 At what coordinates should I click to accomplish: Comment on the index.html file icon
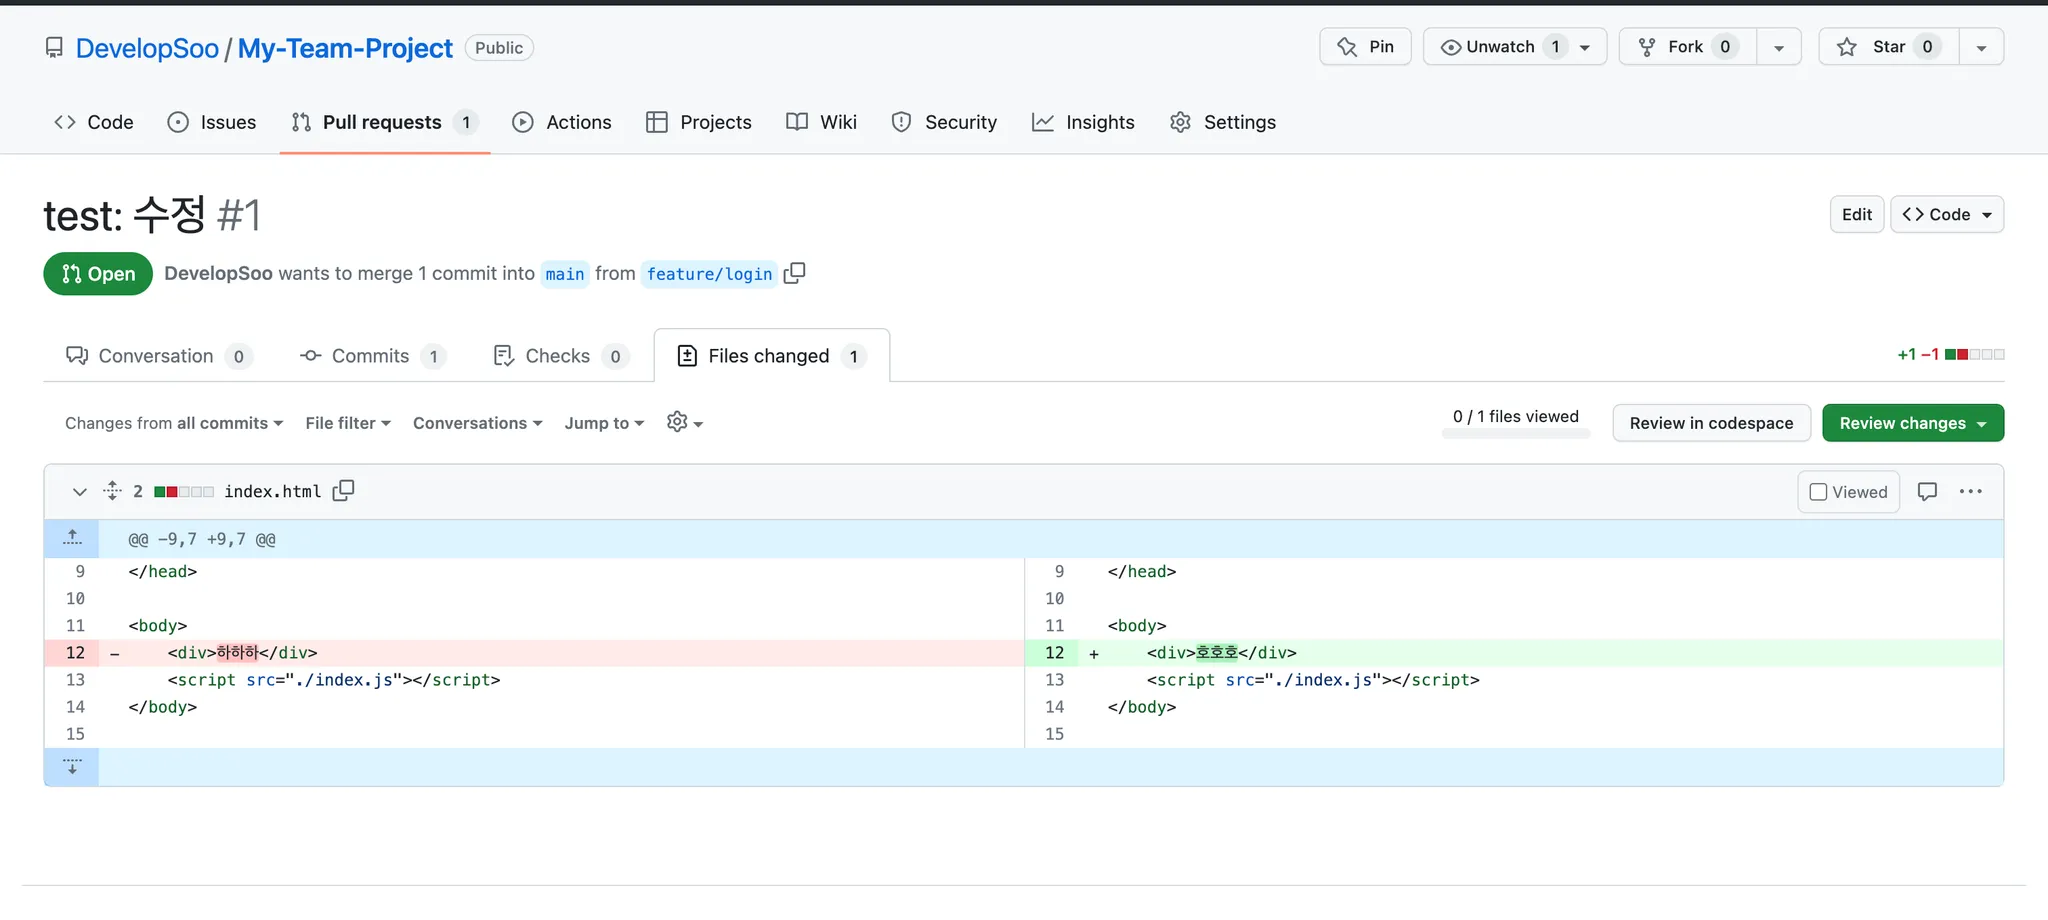coord(1927,492)
